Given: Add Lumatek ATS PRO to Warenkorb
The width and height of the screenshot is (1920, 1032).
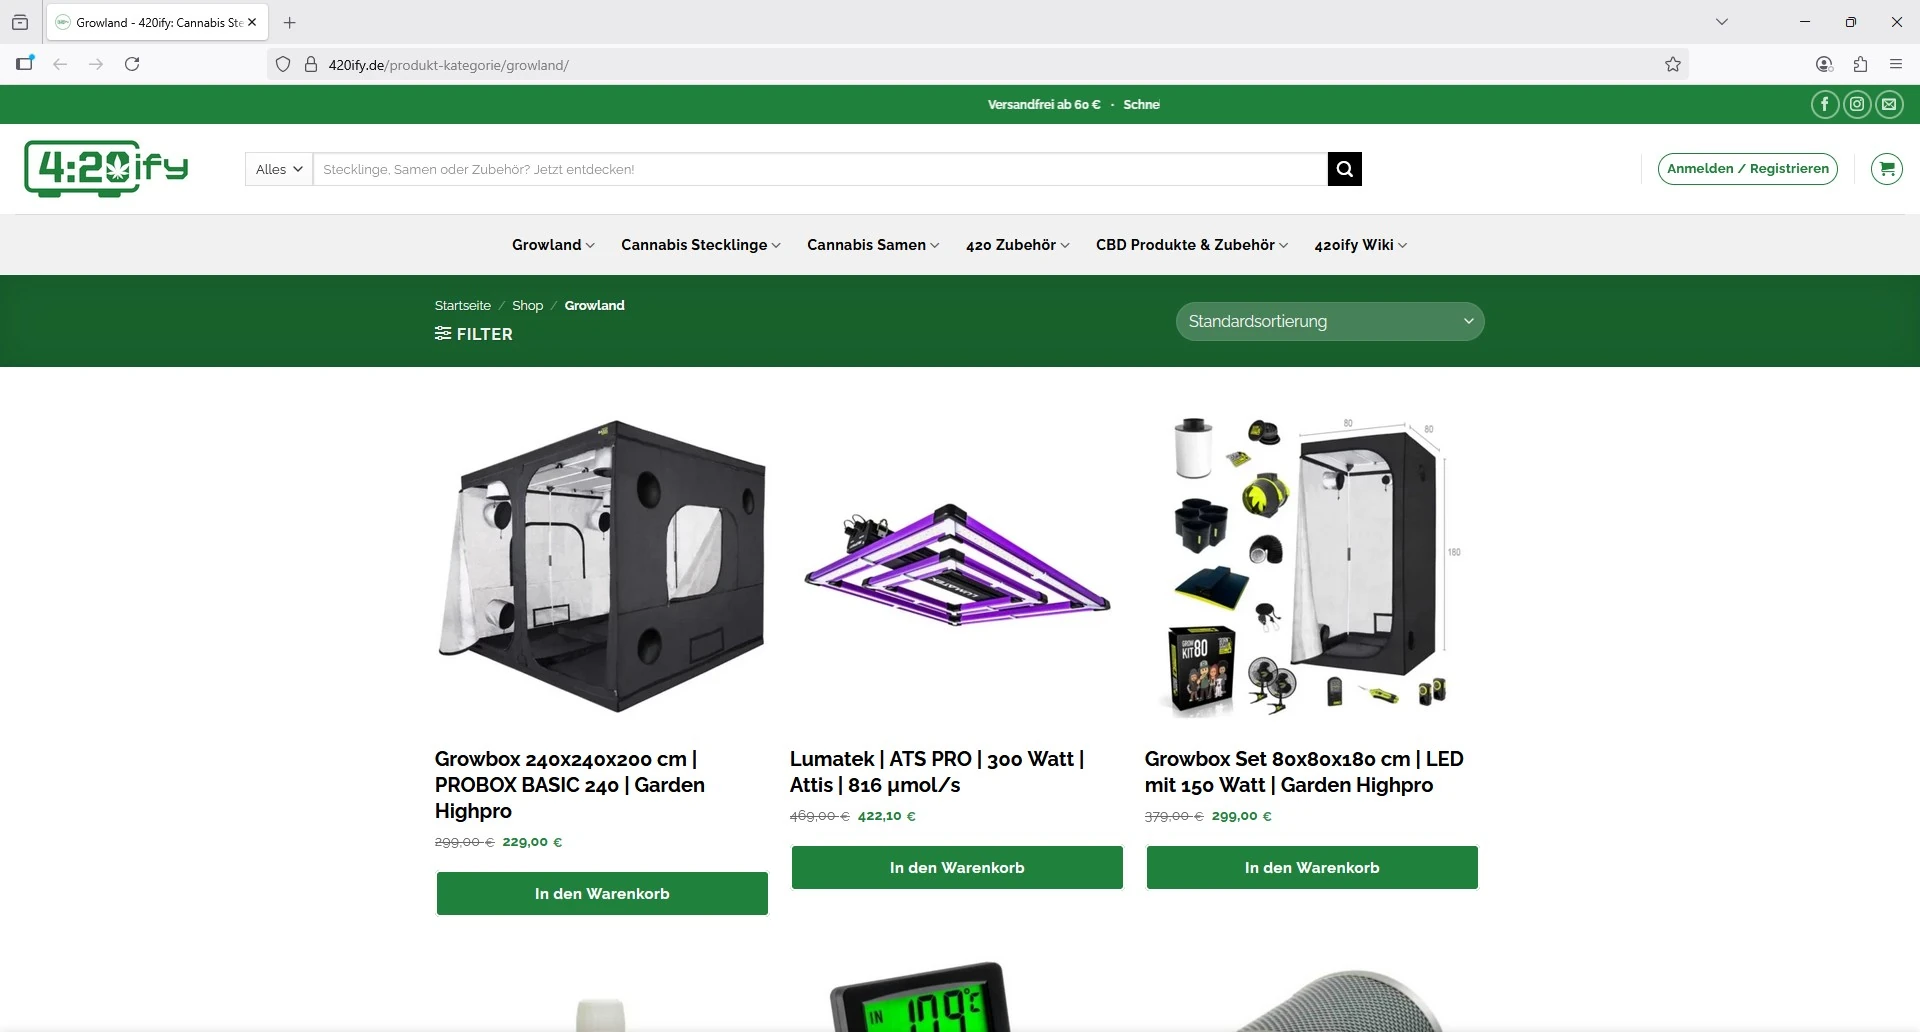Looking at the screenshot, I should tap(957, 867).
